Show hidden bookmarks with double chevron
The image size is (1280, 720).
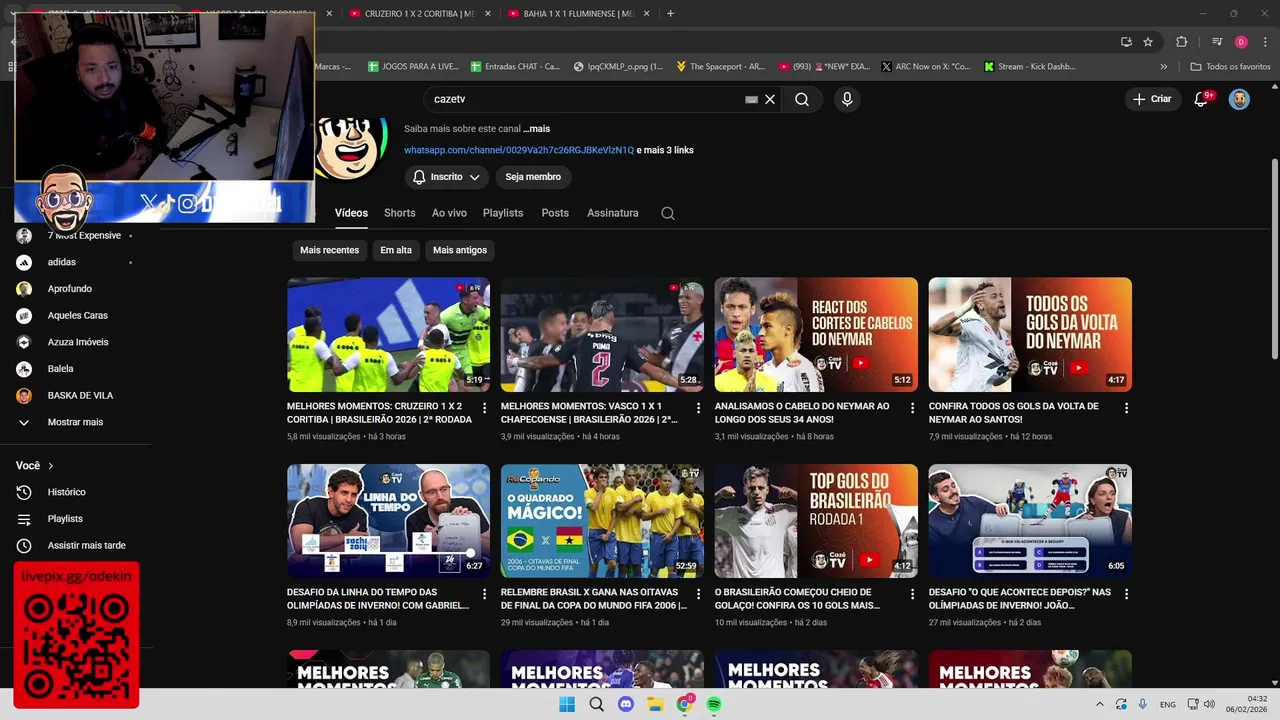[x=1164, y=67]
